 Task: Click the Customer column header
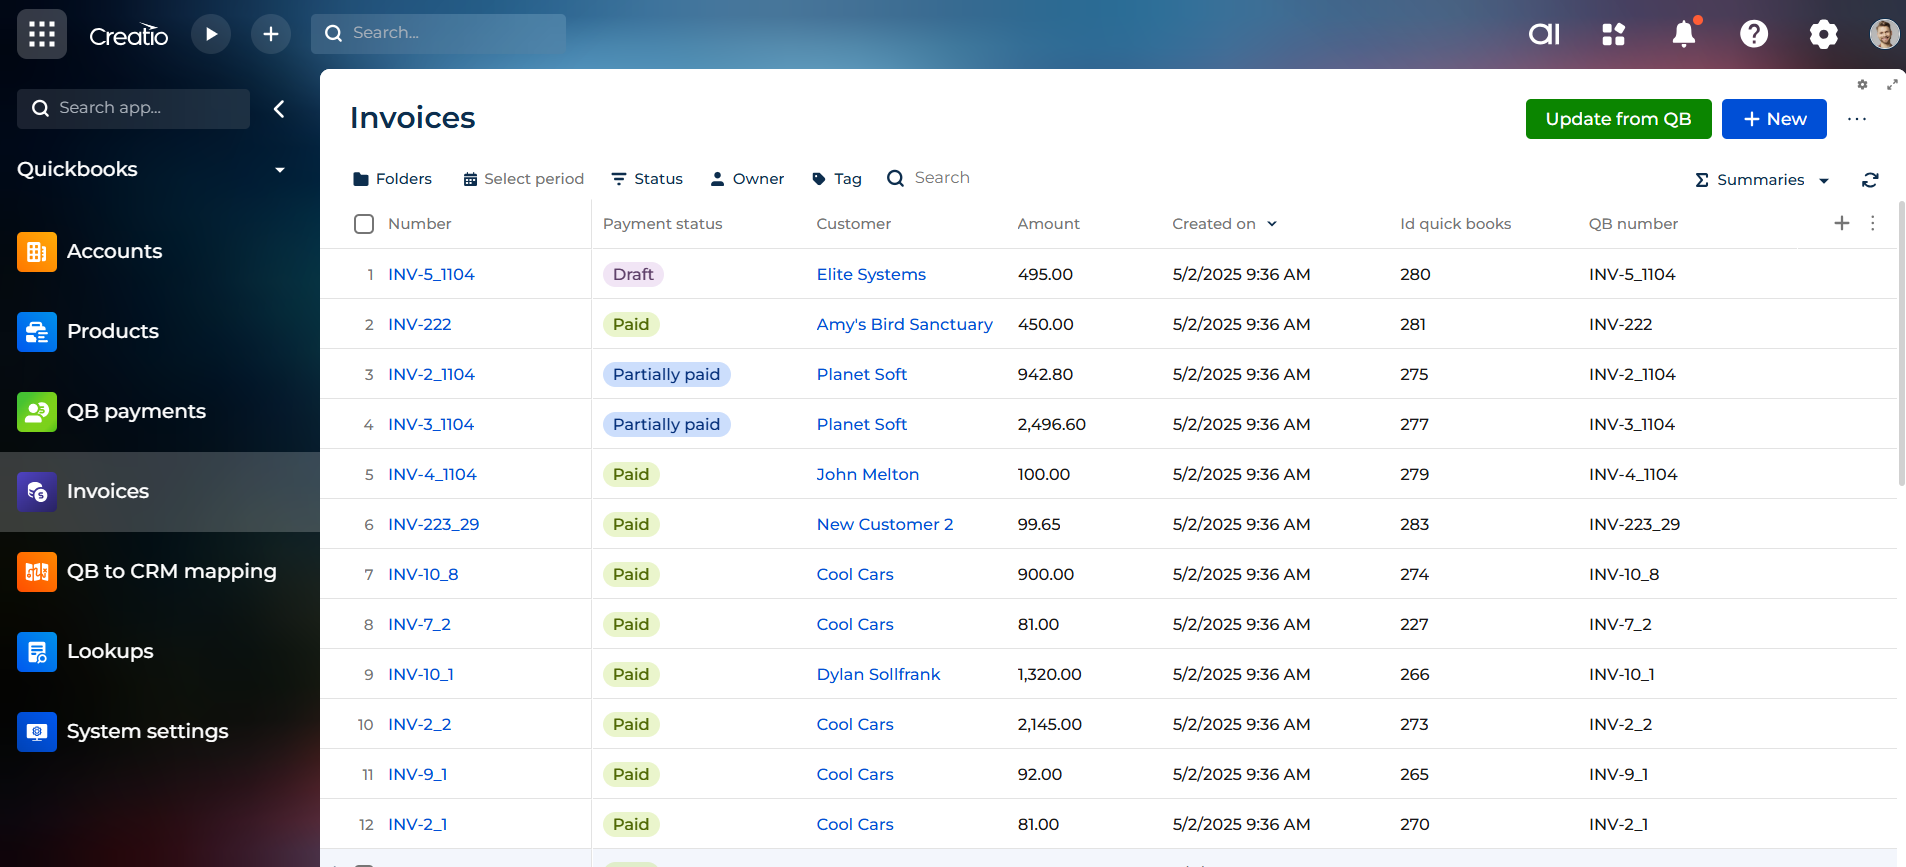click(853, 224)
